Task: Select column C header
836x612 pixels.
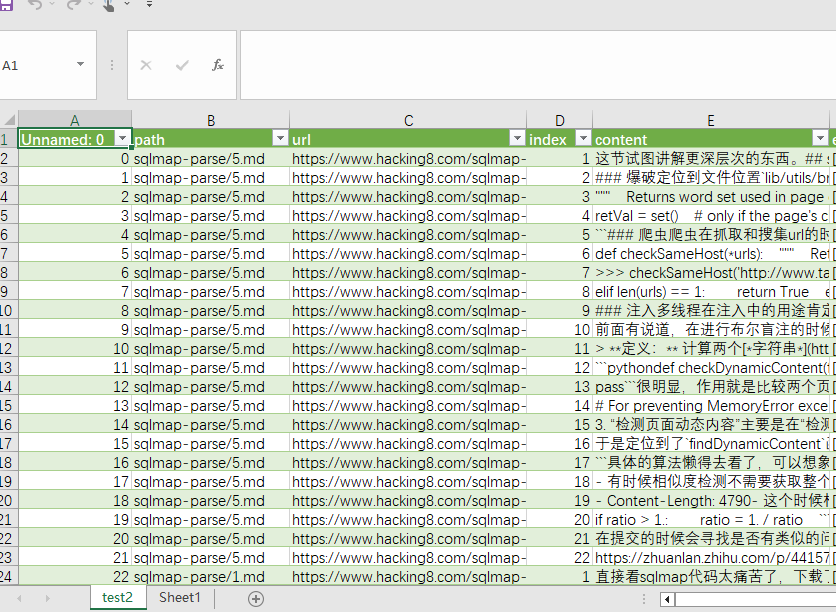Action: point(408,120)
